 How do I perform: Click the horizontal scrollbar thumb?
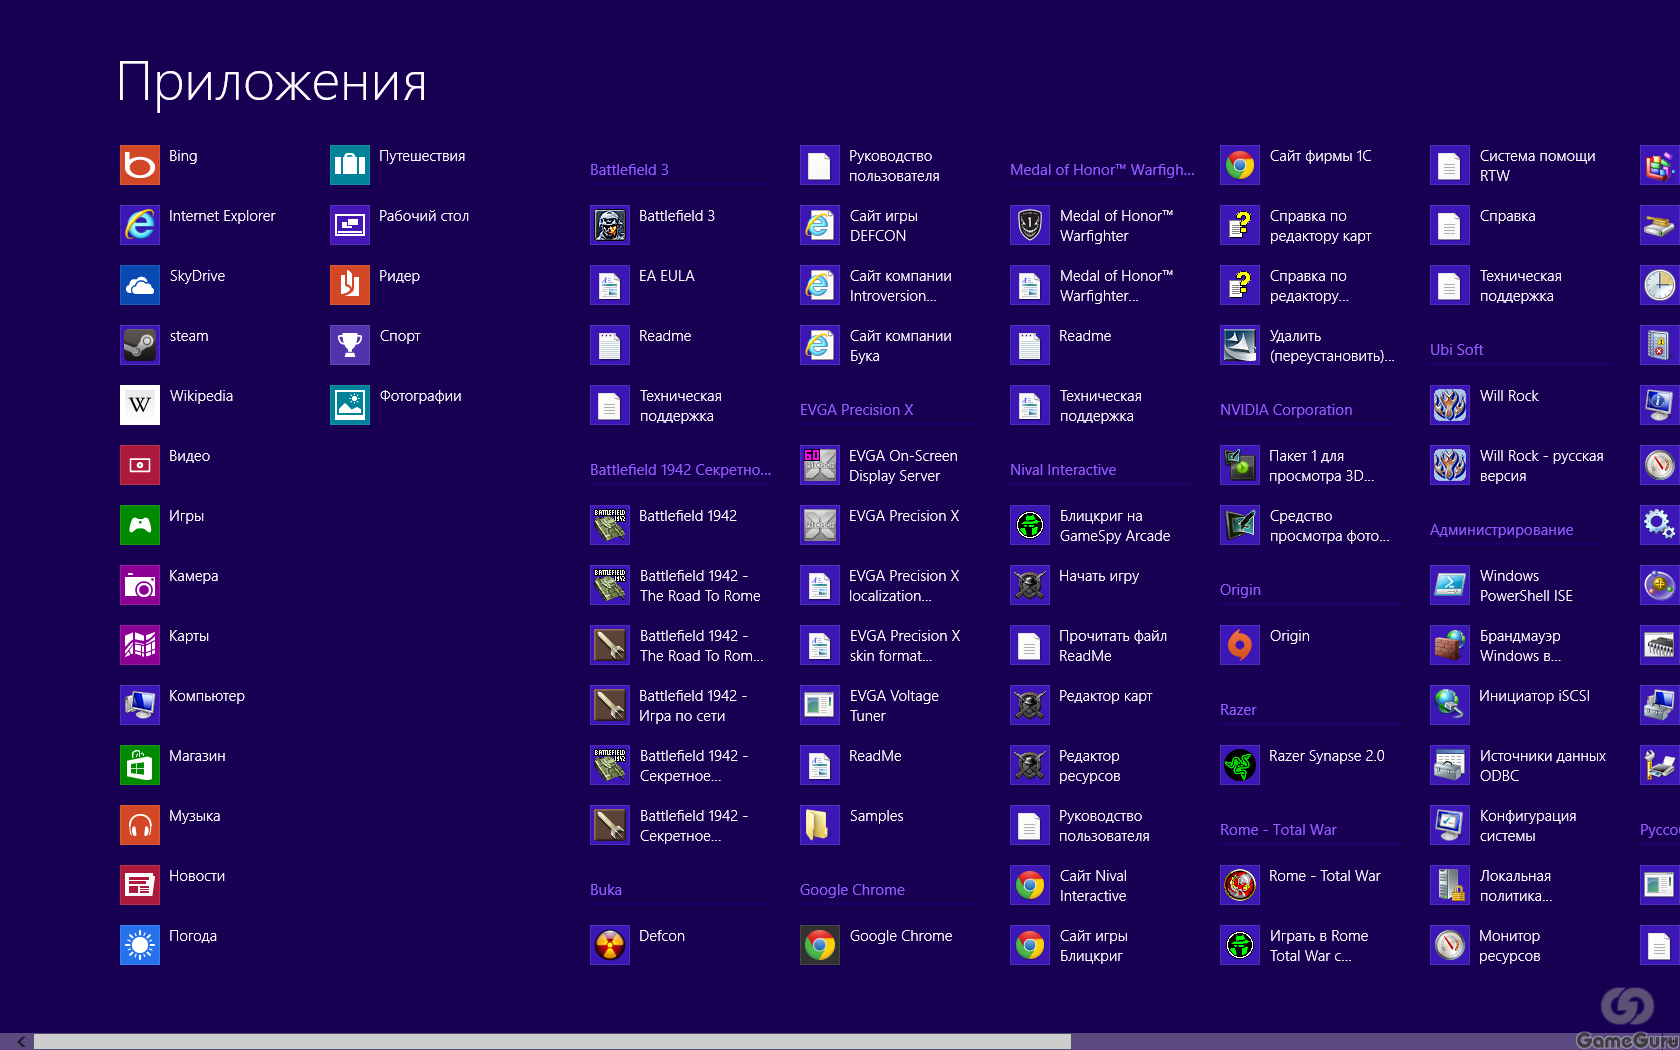point(552,1041)
